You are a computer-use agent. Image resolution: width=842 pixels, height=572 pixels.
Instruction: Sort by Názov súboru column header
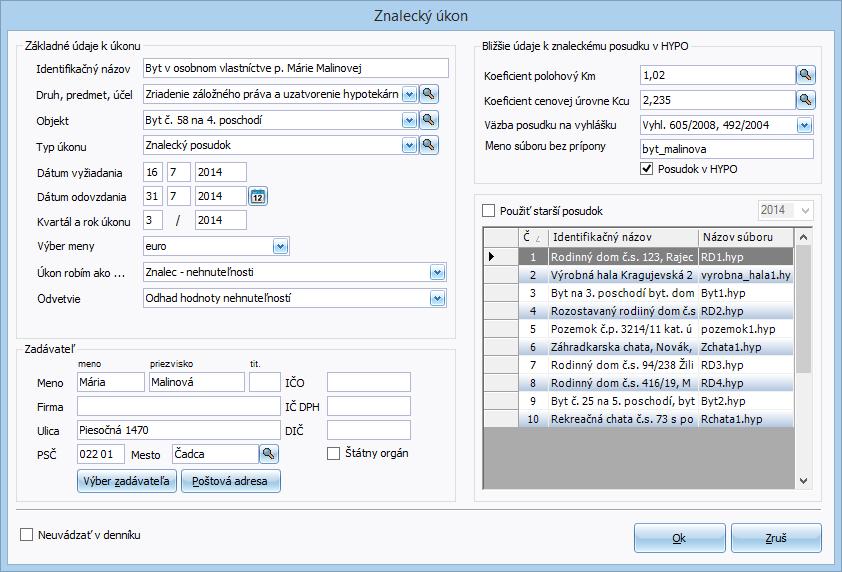tap(746, 237)
